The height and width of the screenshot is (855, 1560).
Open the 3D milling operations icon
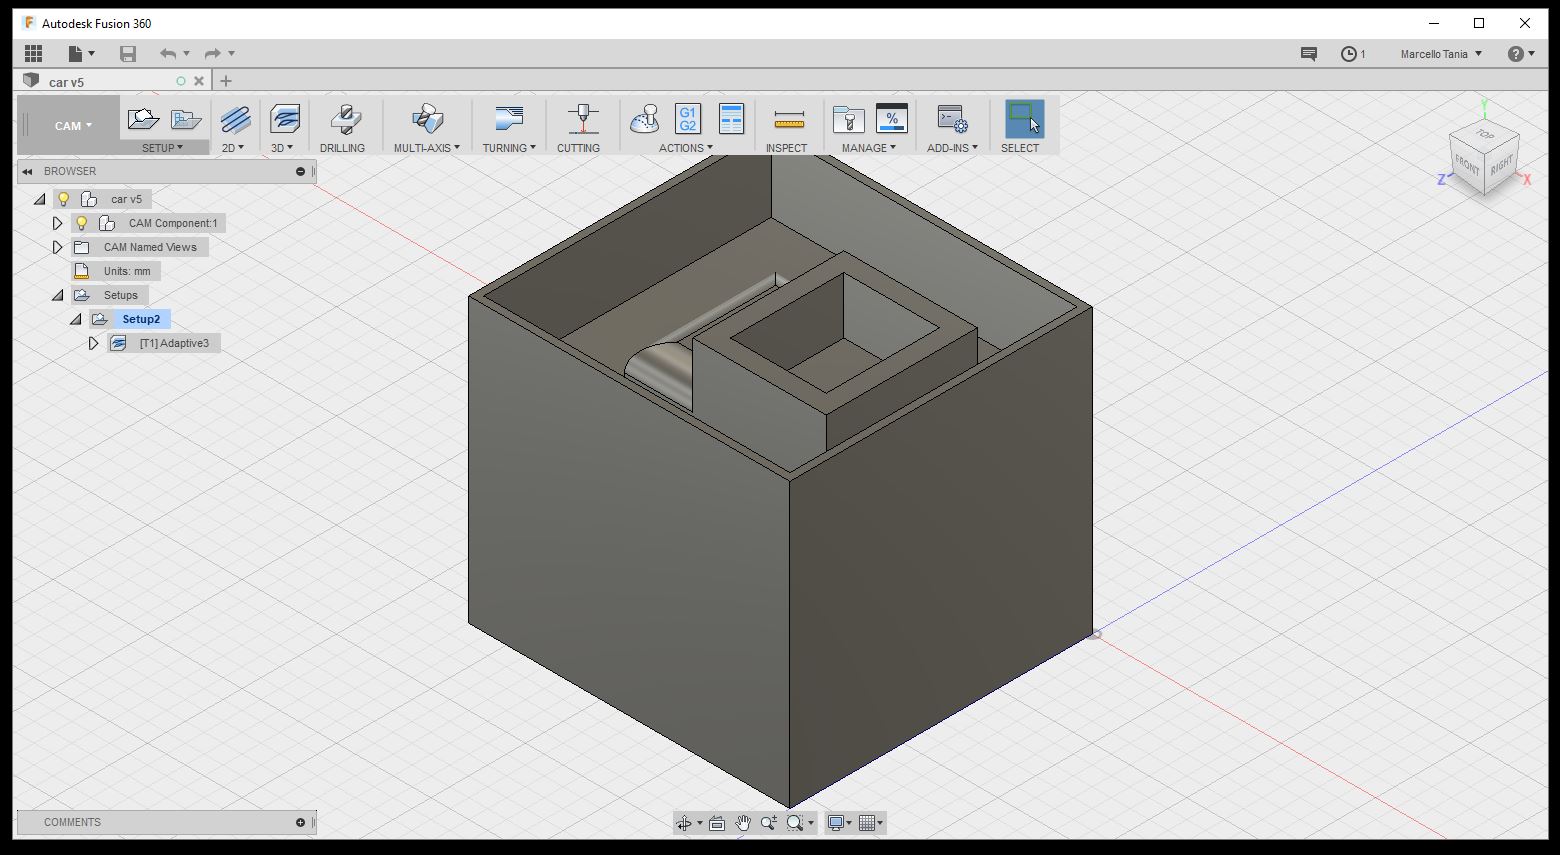[285, 119]
